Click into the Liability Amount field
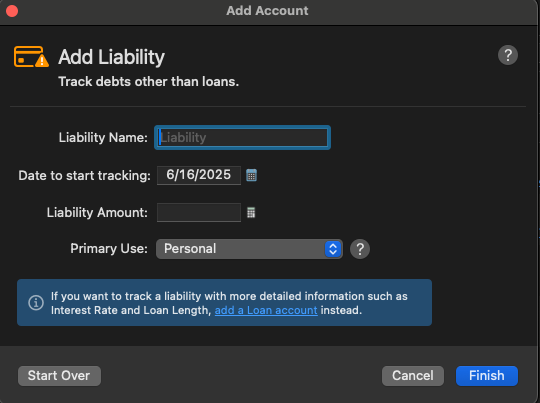This screenshot has height=403, width=540. [199, 213]
